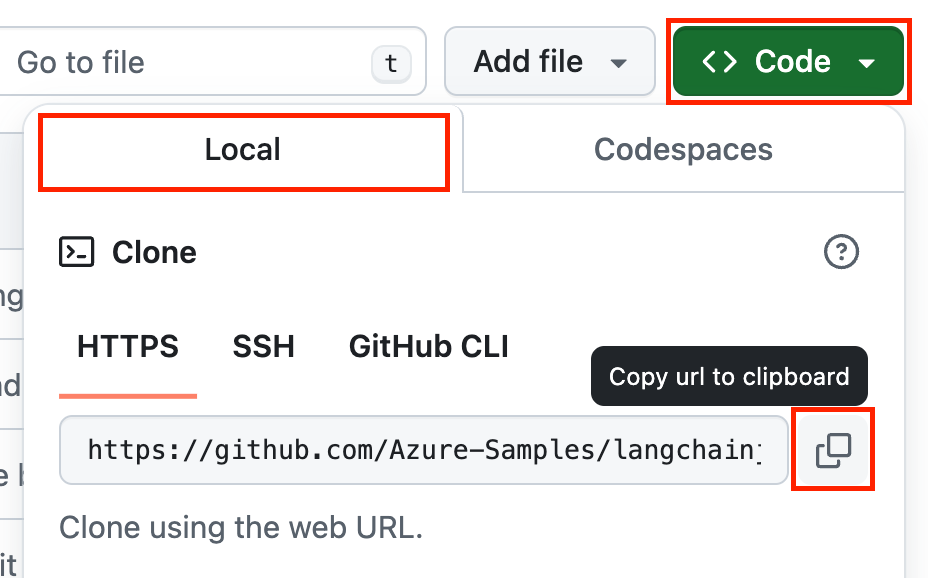Viewport: 928px width, 578px height.
Task: Select the Local tab
Action: (x=243, y=151)
